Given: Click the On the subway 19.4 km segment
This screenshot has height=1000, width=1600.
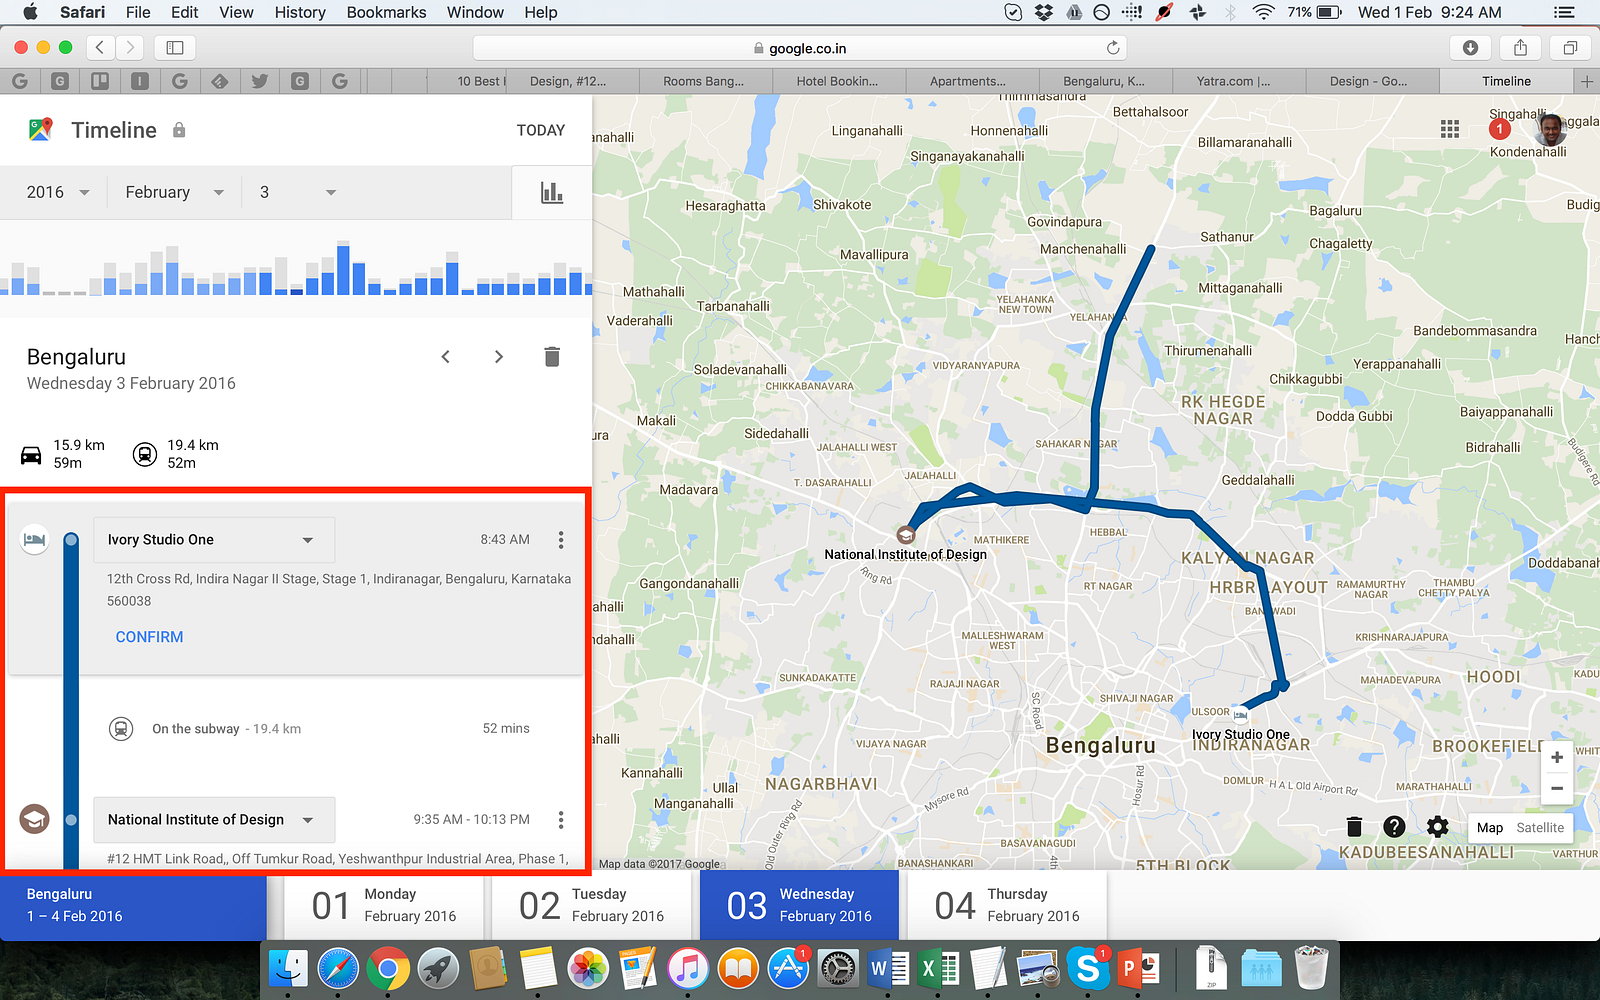Looking at the screenshot, I should [320, 729].
